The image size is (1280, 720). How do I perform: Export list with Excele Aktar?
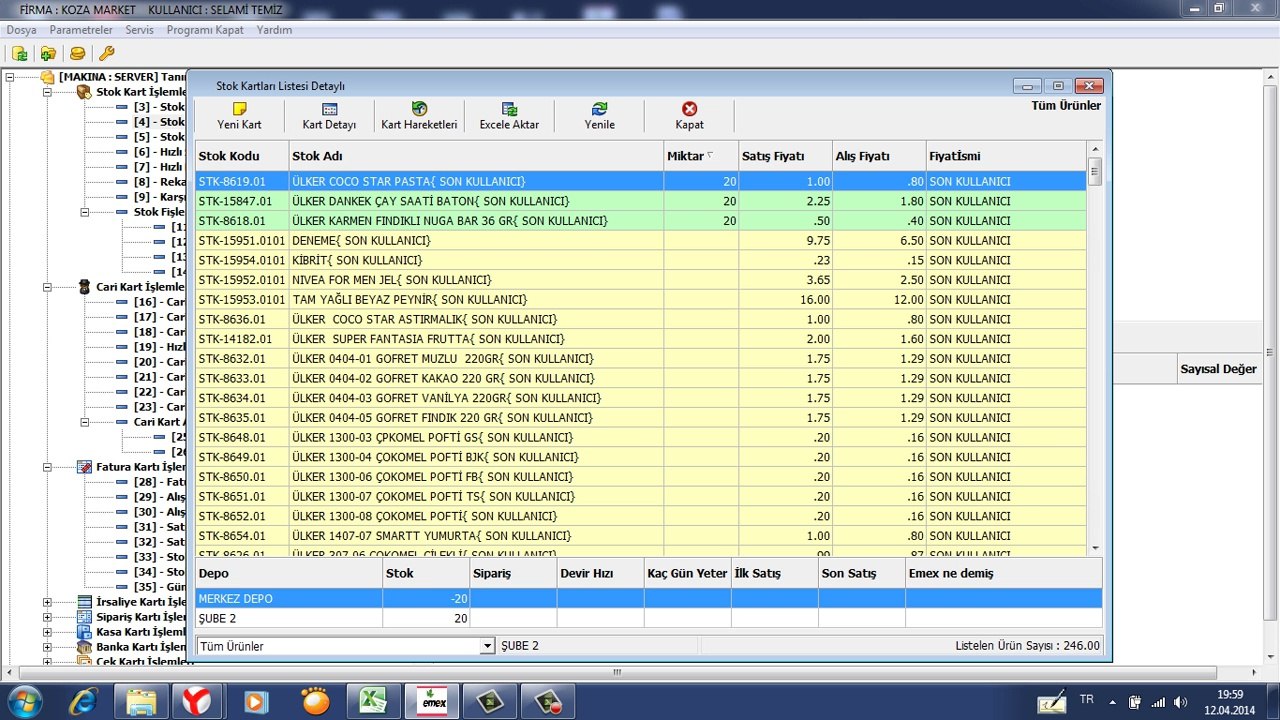pyautogui.click(x=509, y=109)
